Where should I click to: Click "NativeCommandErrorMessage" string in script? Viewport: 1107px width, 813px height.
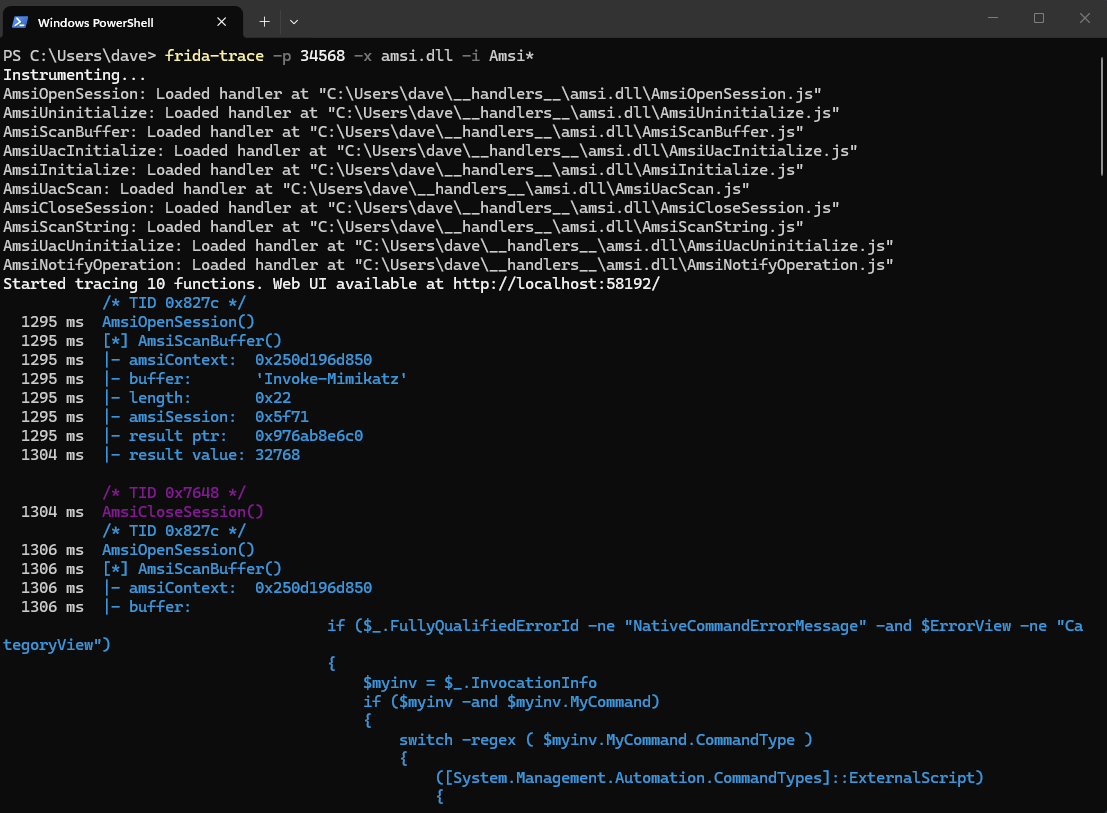[746, 626]
